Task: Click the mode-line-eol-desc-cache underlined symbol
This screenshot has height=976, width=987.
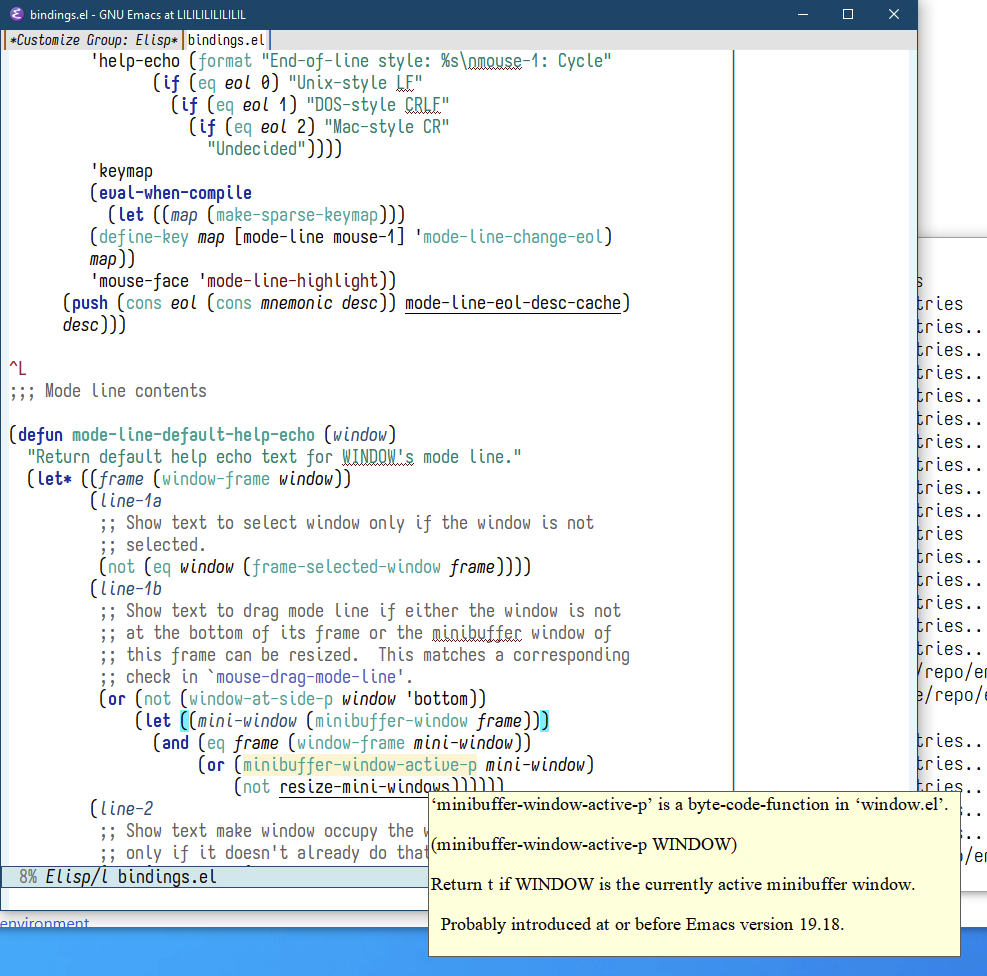Action: coord(515,303)
